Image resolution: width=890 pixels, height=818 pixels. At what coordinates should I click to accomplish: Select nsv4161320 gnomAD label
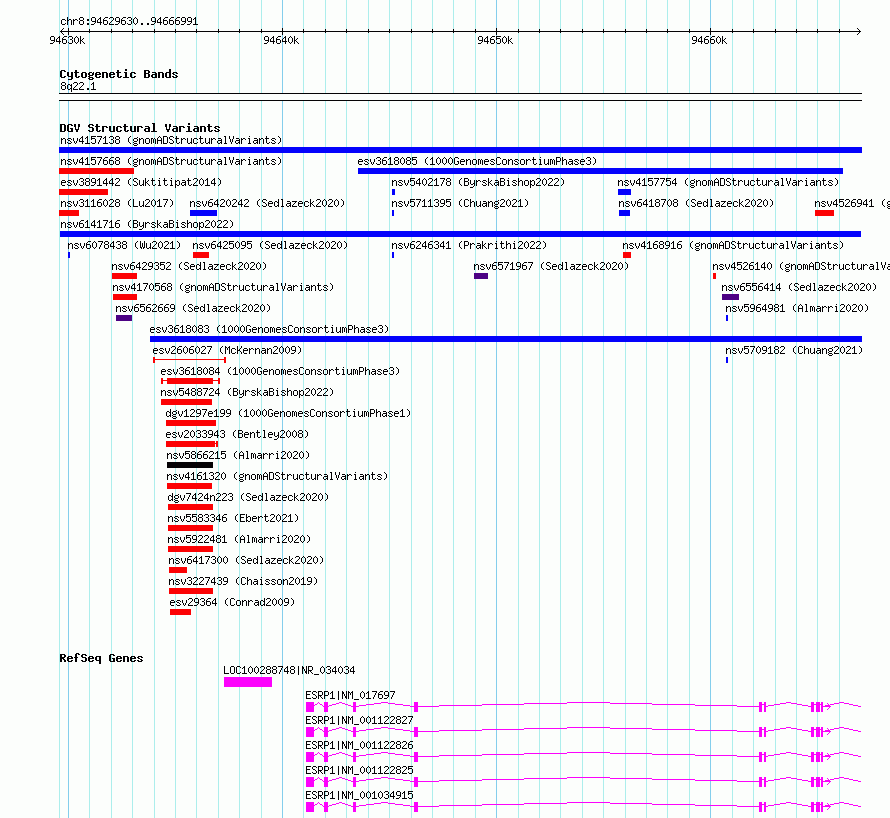pos(277,476)
